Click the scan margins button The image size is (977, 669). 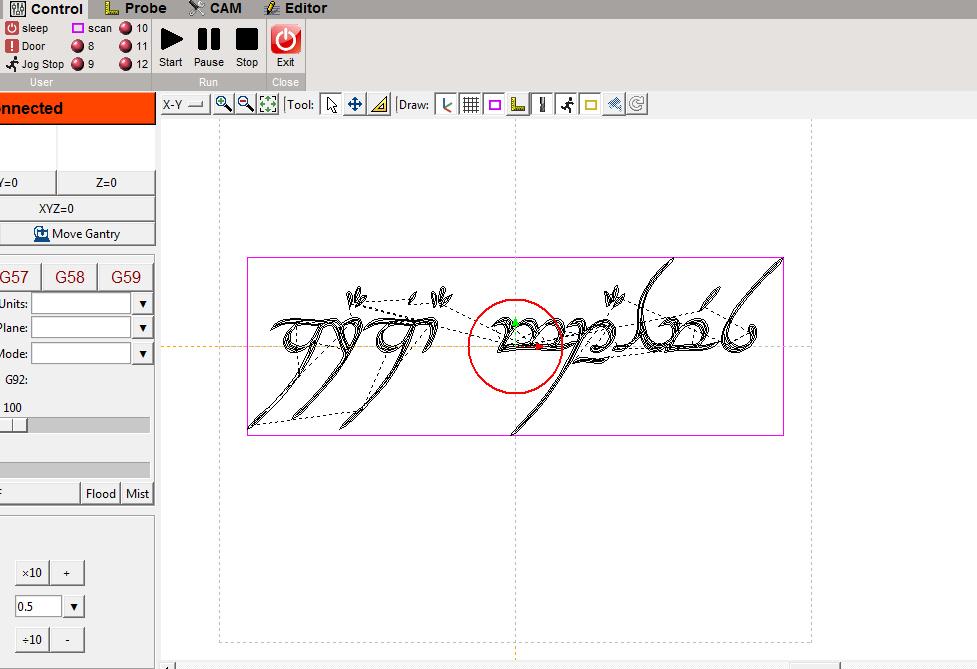[92, 28]
